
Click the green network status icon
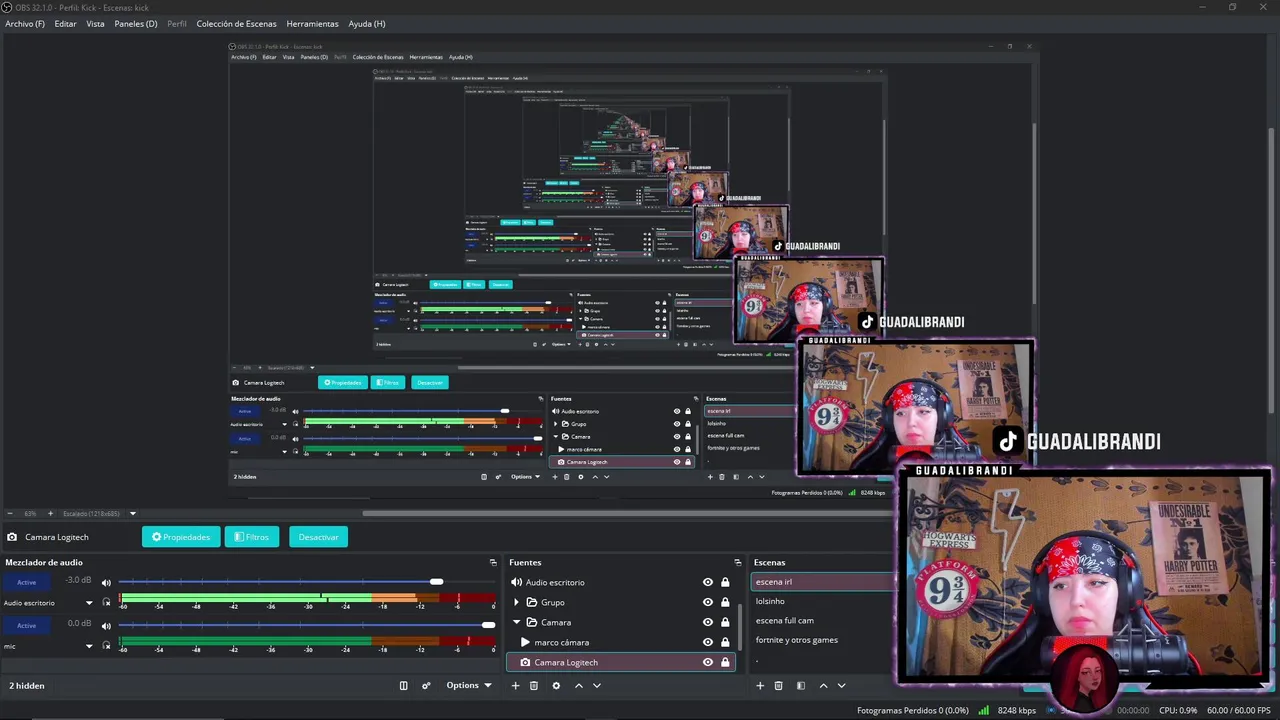coord(983,711)
